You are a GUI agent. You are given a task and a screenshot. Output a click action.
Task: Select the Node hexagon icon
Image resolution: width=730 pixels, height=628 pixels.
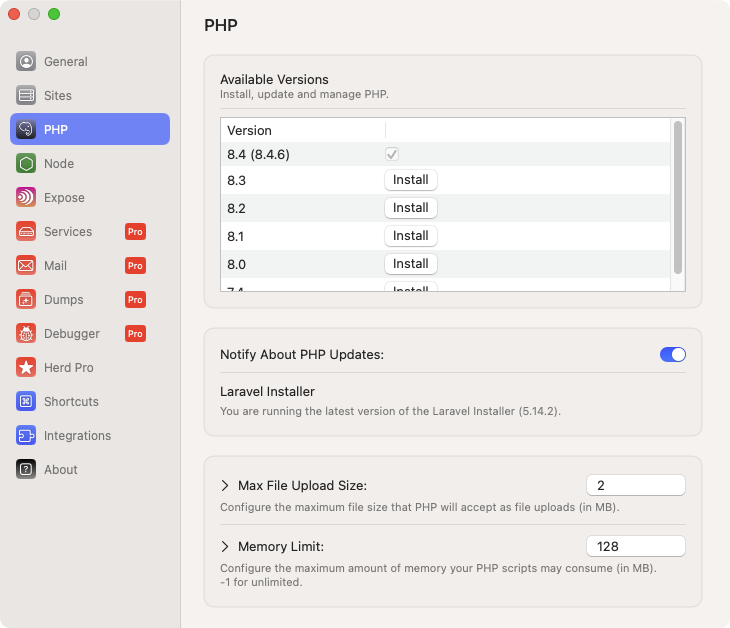coord(26,163)
